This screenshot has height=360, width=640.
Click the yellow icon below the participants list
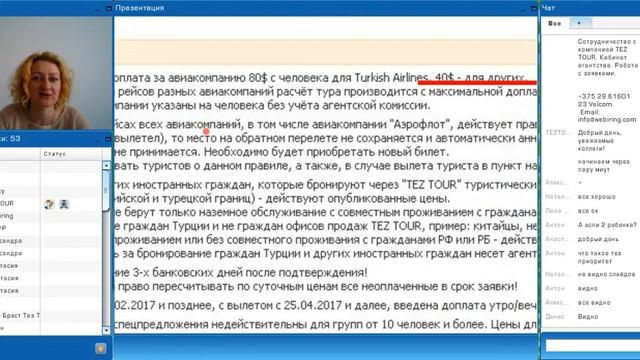point(100,348)
